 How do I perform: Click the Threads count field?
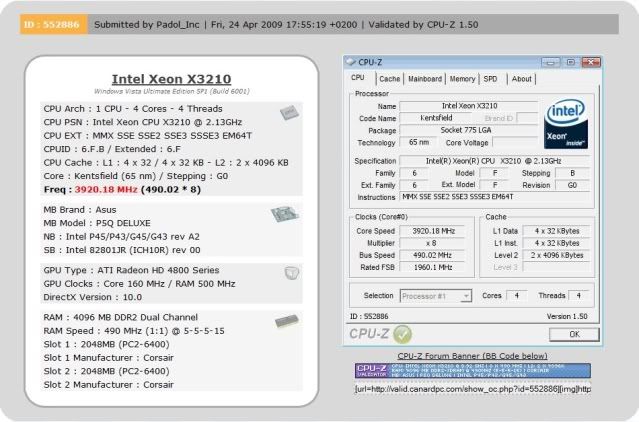click(578, 296)
